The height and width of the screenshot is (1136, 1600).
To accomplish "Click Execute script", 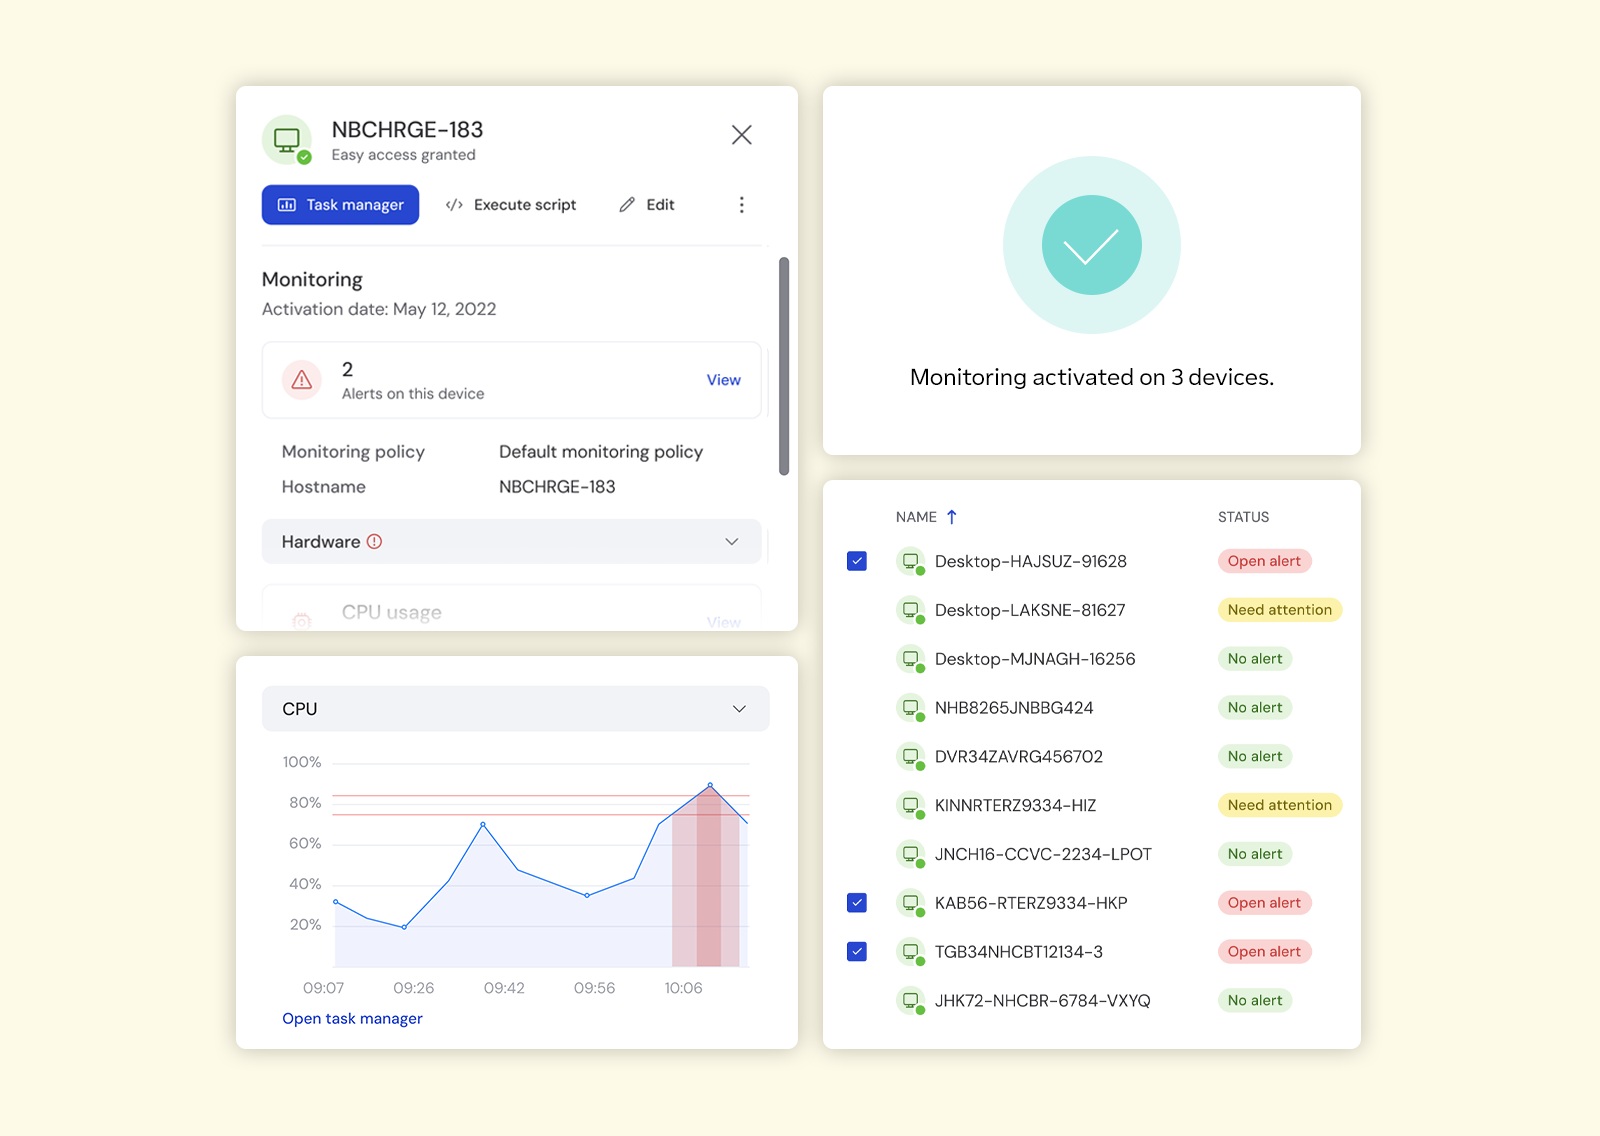I will (x=511, y=205).
